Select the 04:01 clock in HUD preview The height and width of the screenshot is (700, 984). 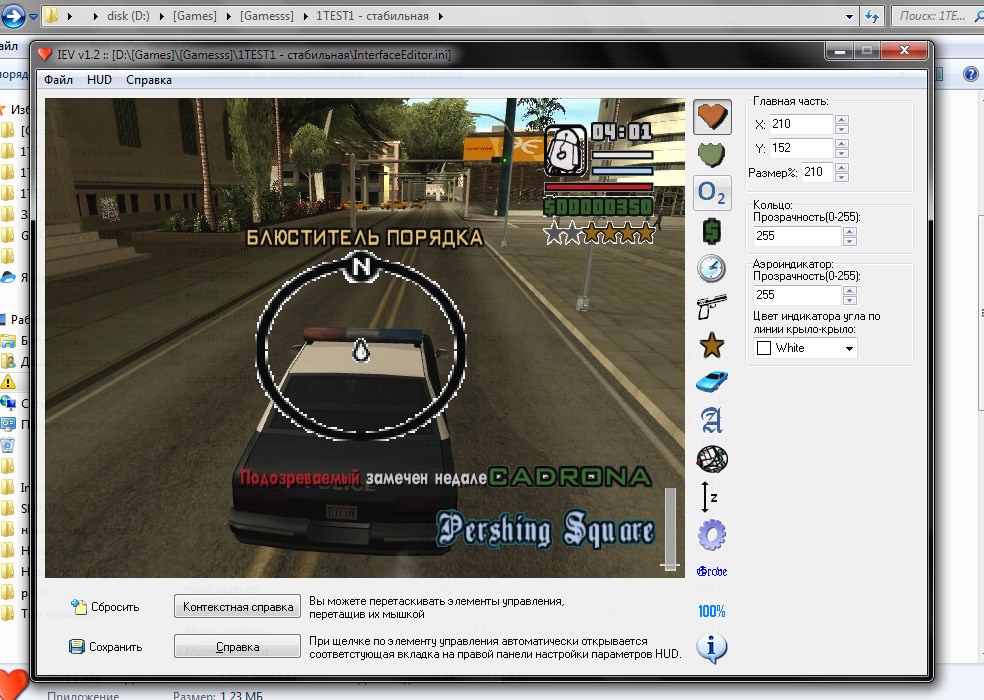[x=622, y=132]
